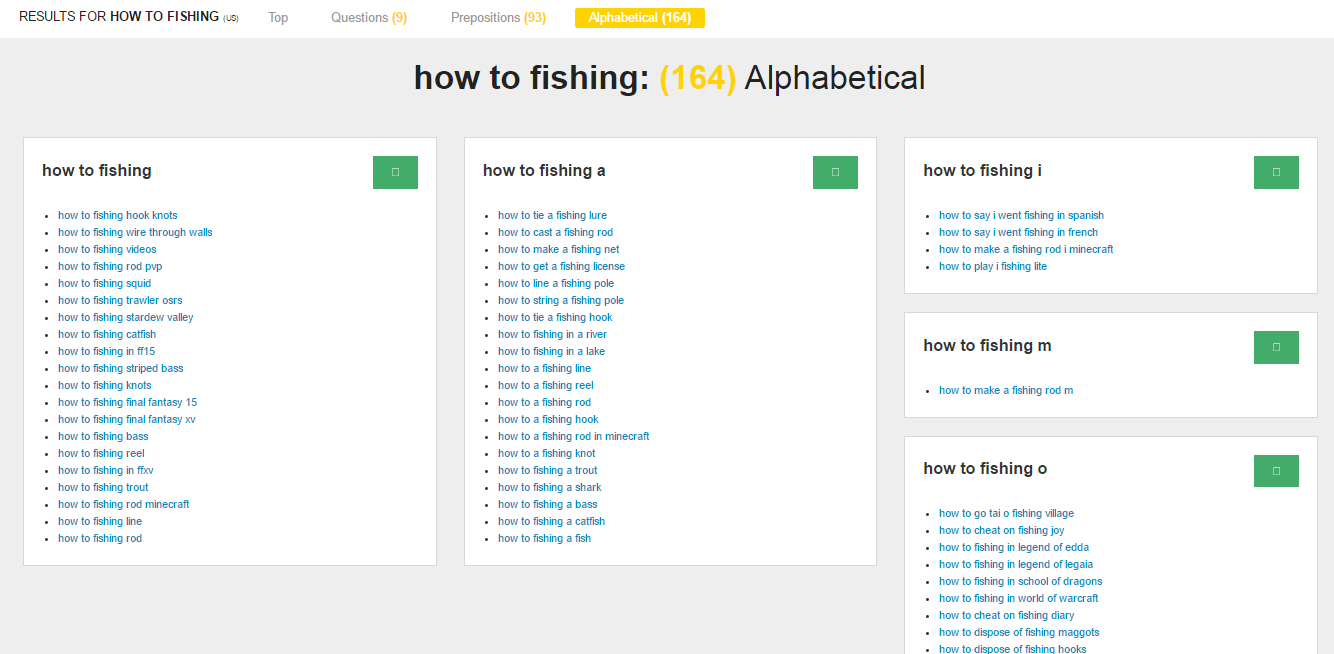Open 'how to fishing trawler osrs' link
1334x654 pixels.
[x=120, y=300]
